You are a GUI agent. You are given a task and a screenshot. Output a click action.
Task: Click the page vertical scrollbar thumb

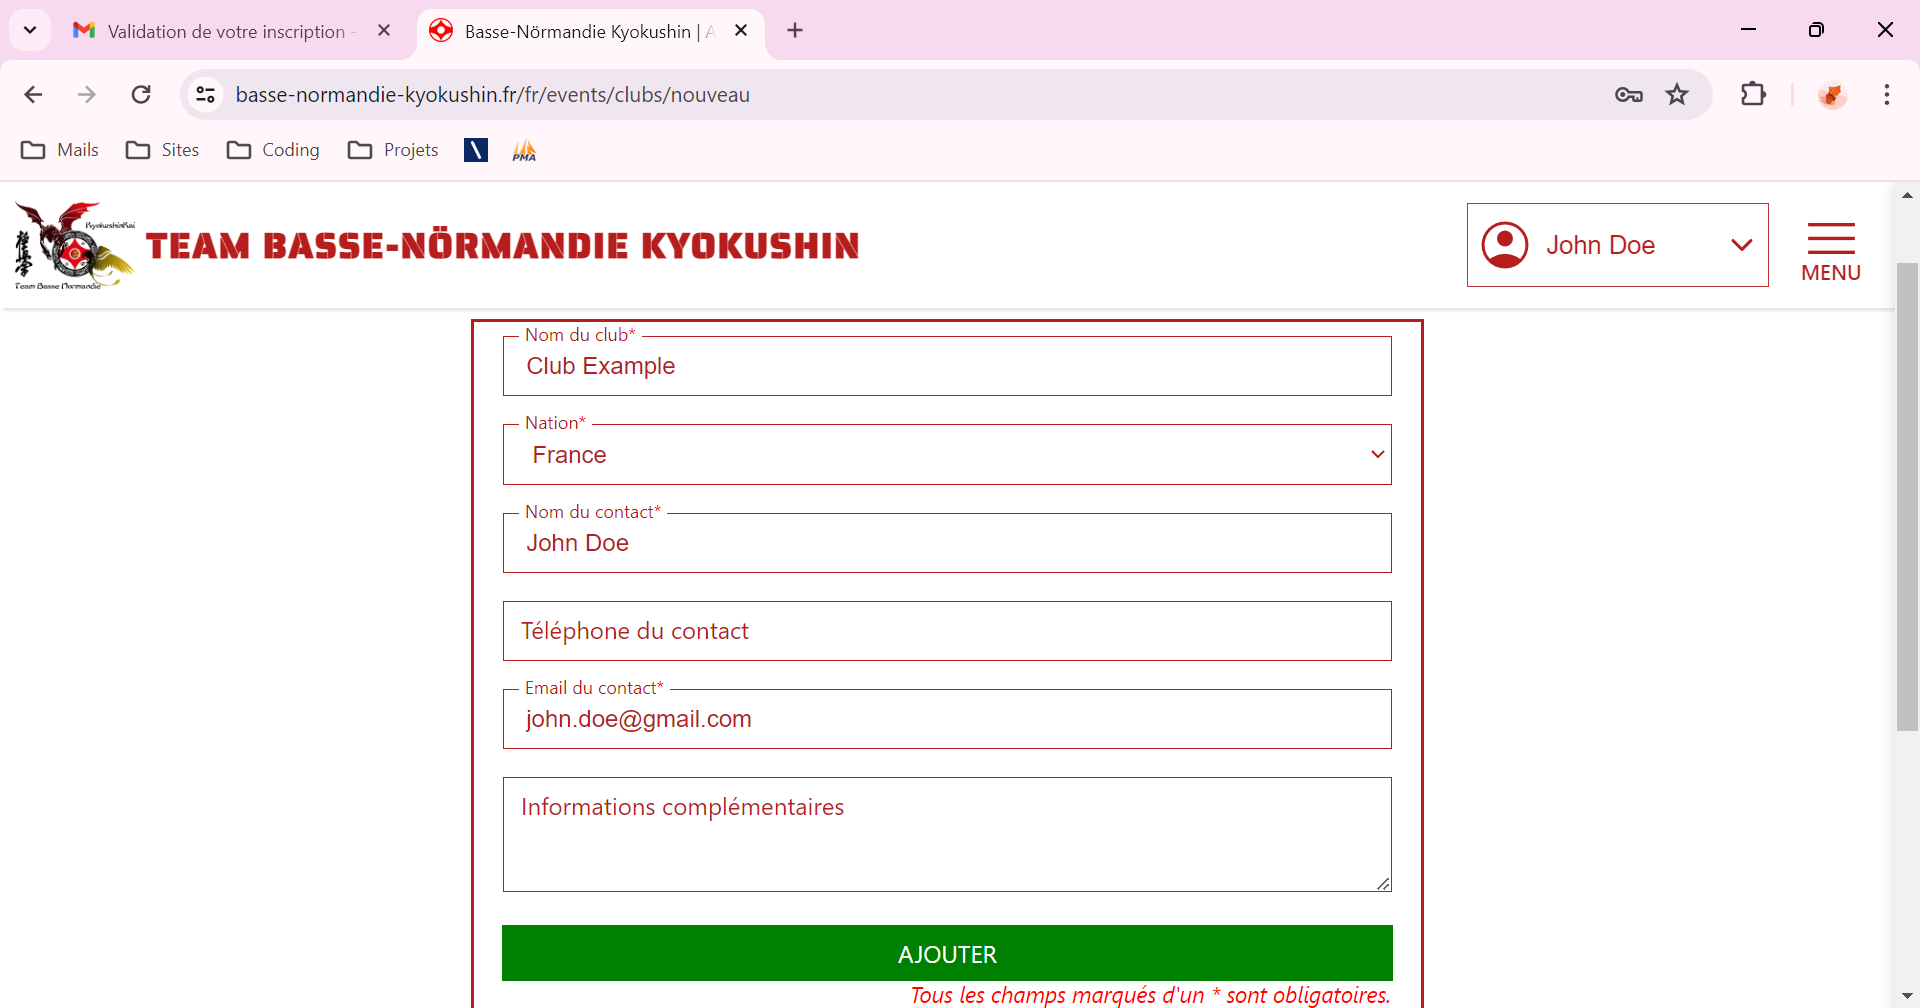pos(1907,497)
